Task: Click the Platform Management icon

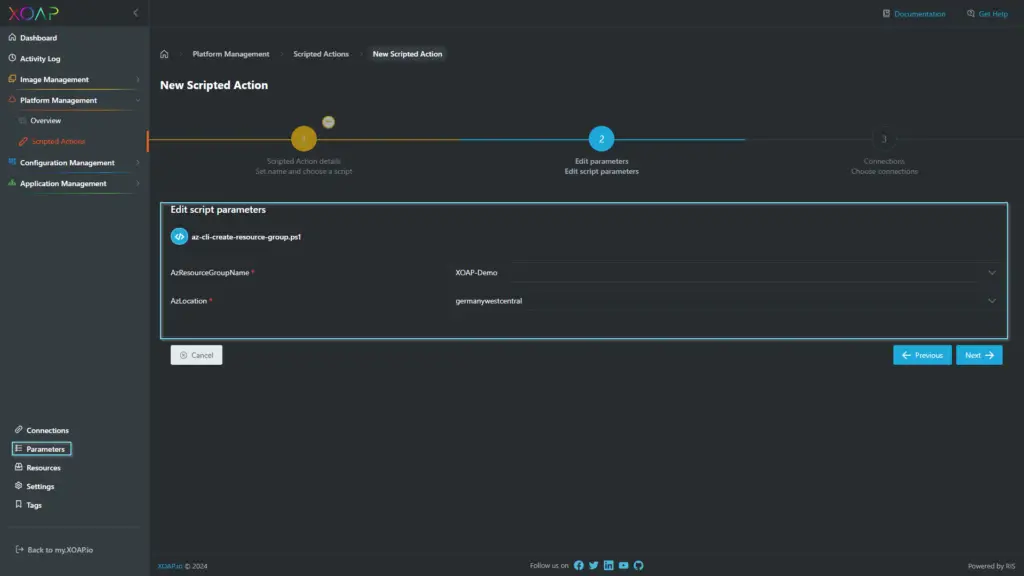Action: point(12,100)
